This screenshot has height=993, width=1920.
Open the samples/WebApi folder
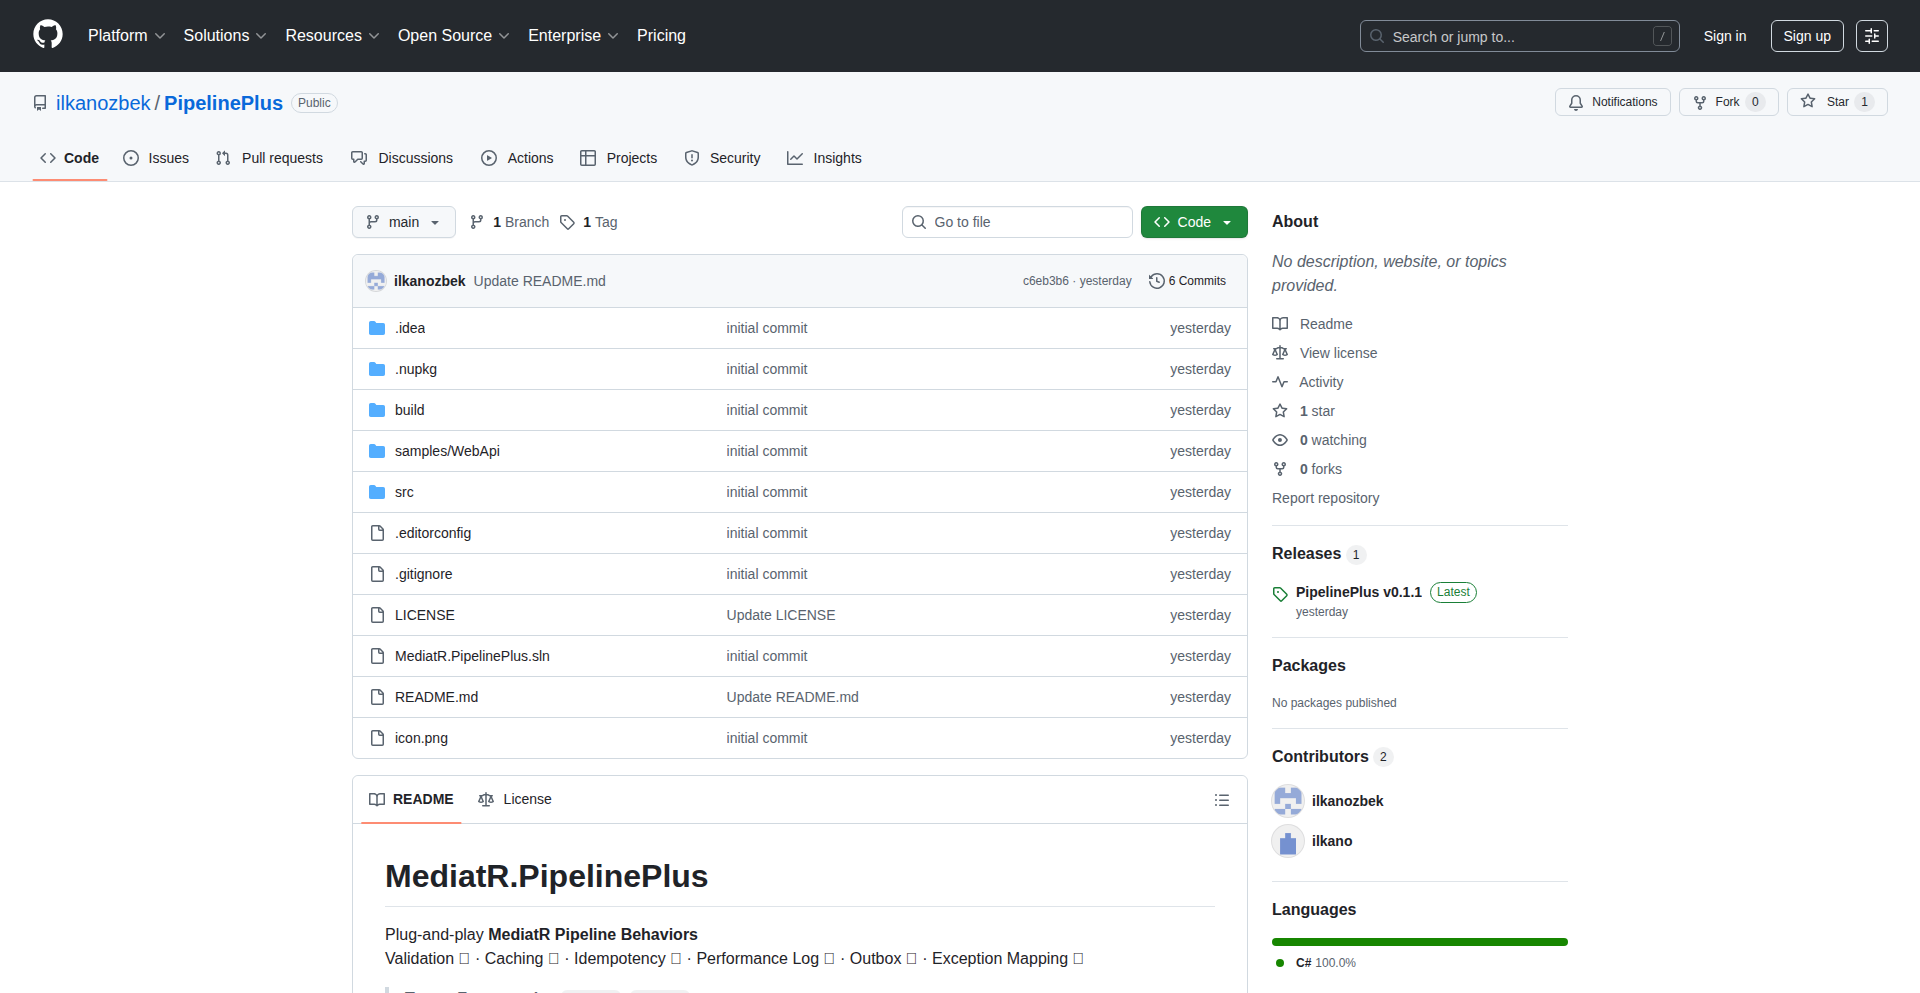[447, 451]
